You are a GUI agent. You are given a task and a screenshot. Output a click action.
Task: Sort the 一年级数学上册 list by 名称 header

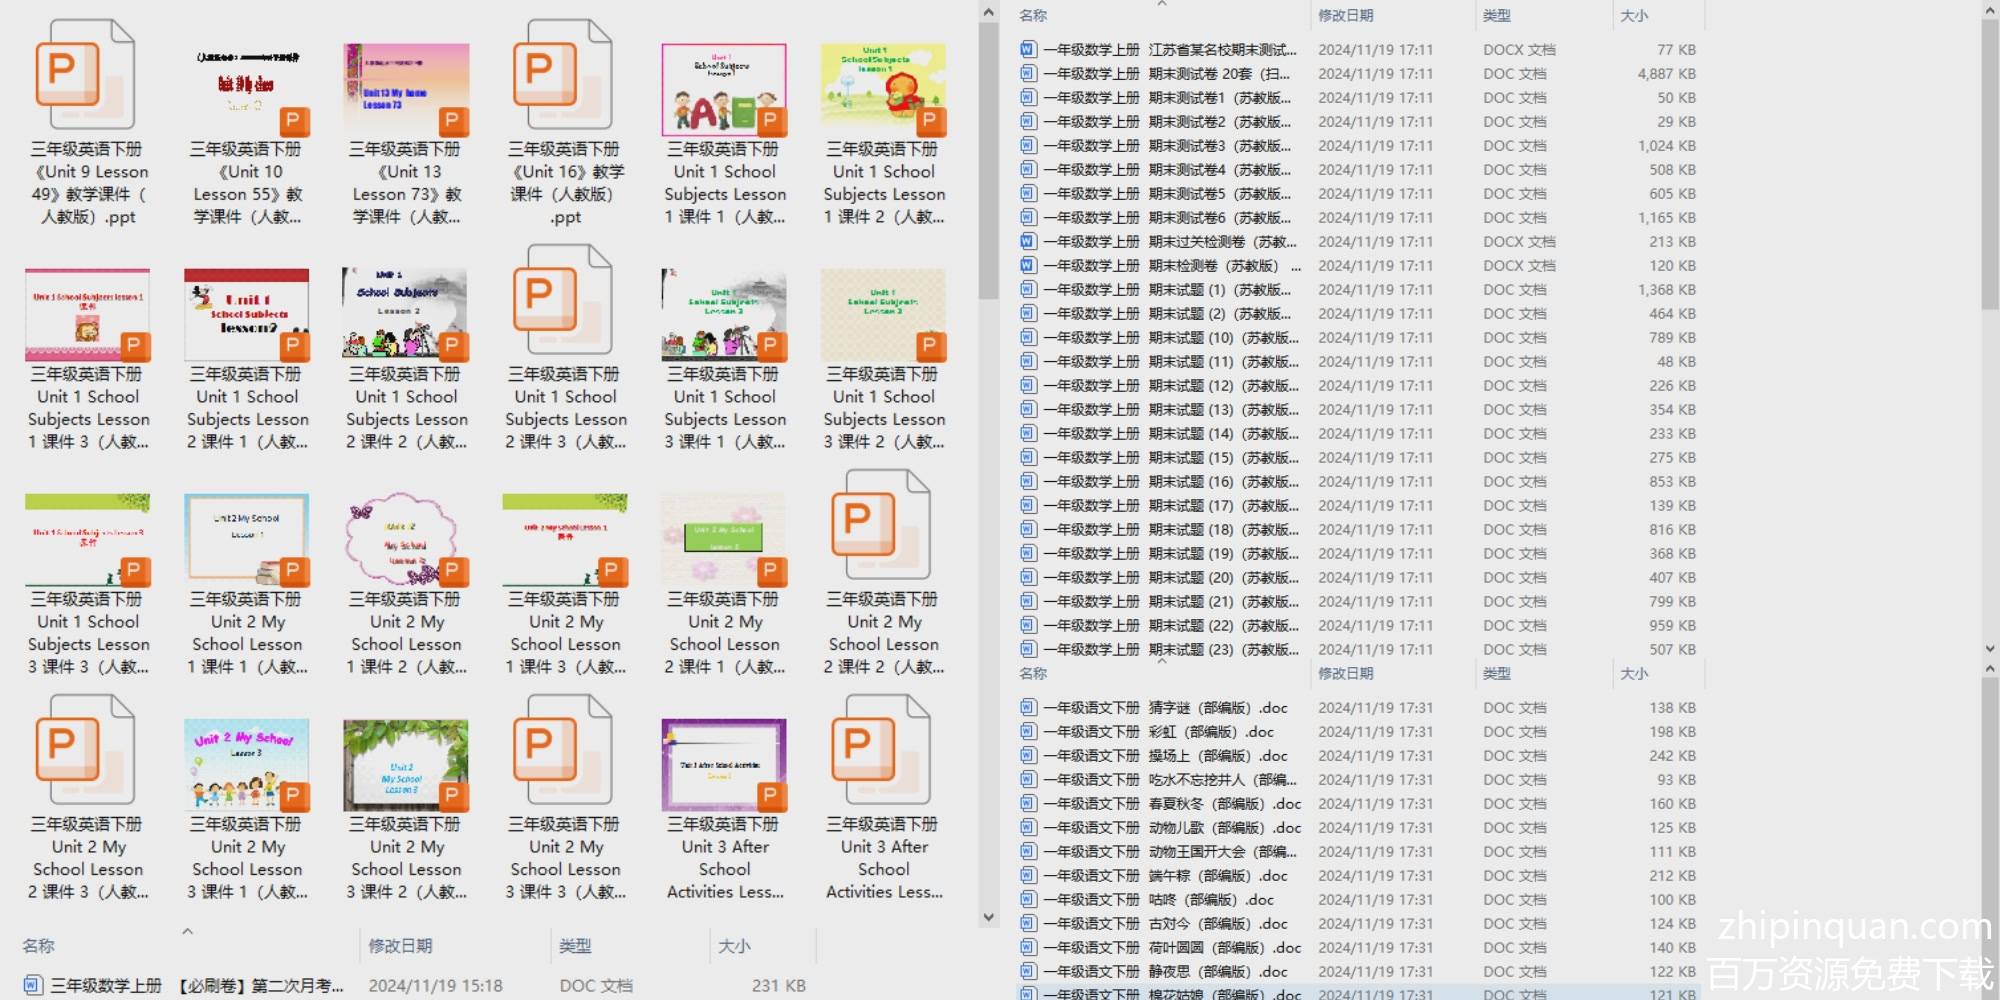pos(1033,15)
